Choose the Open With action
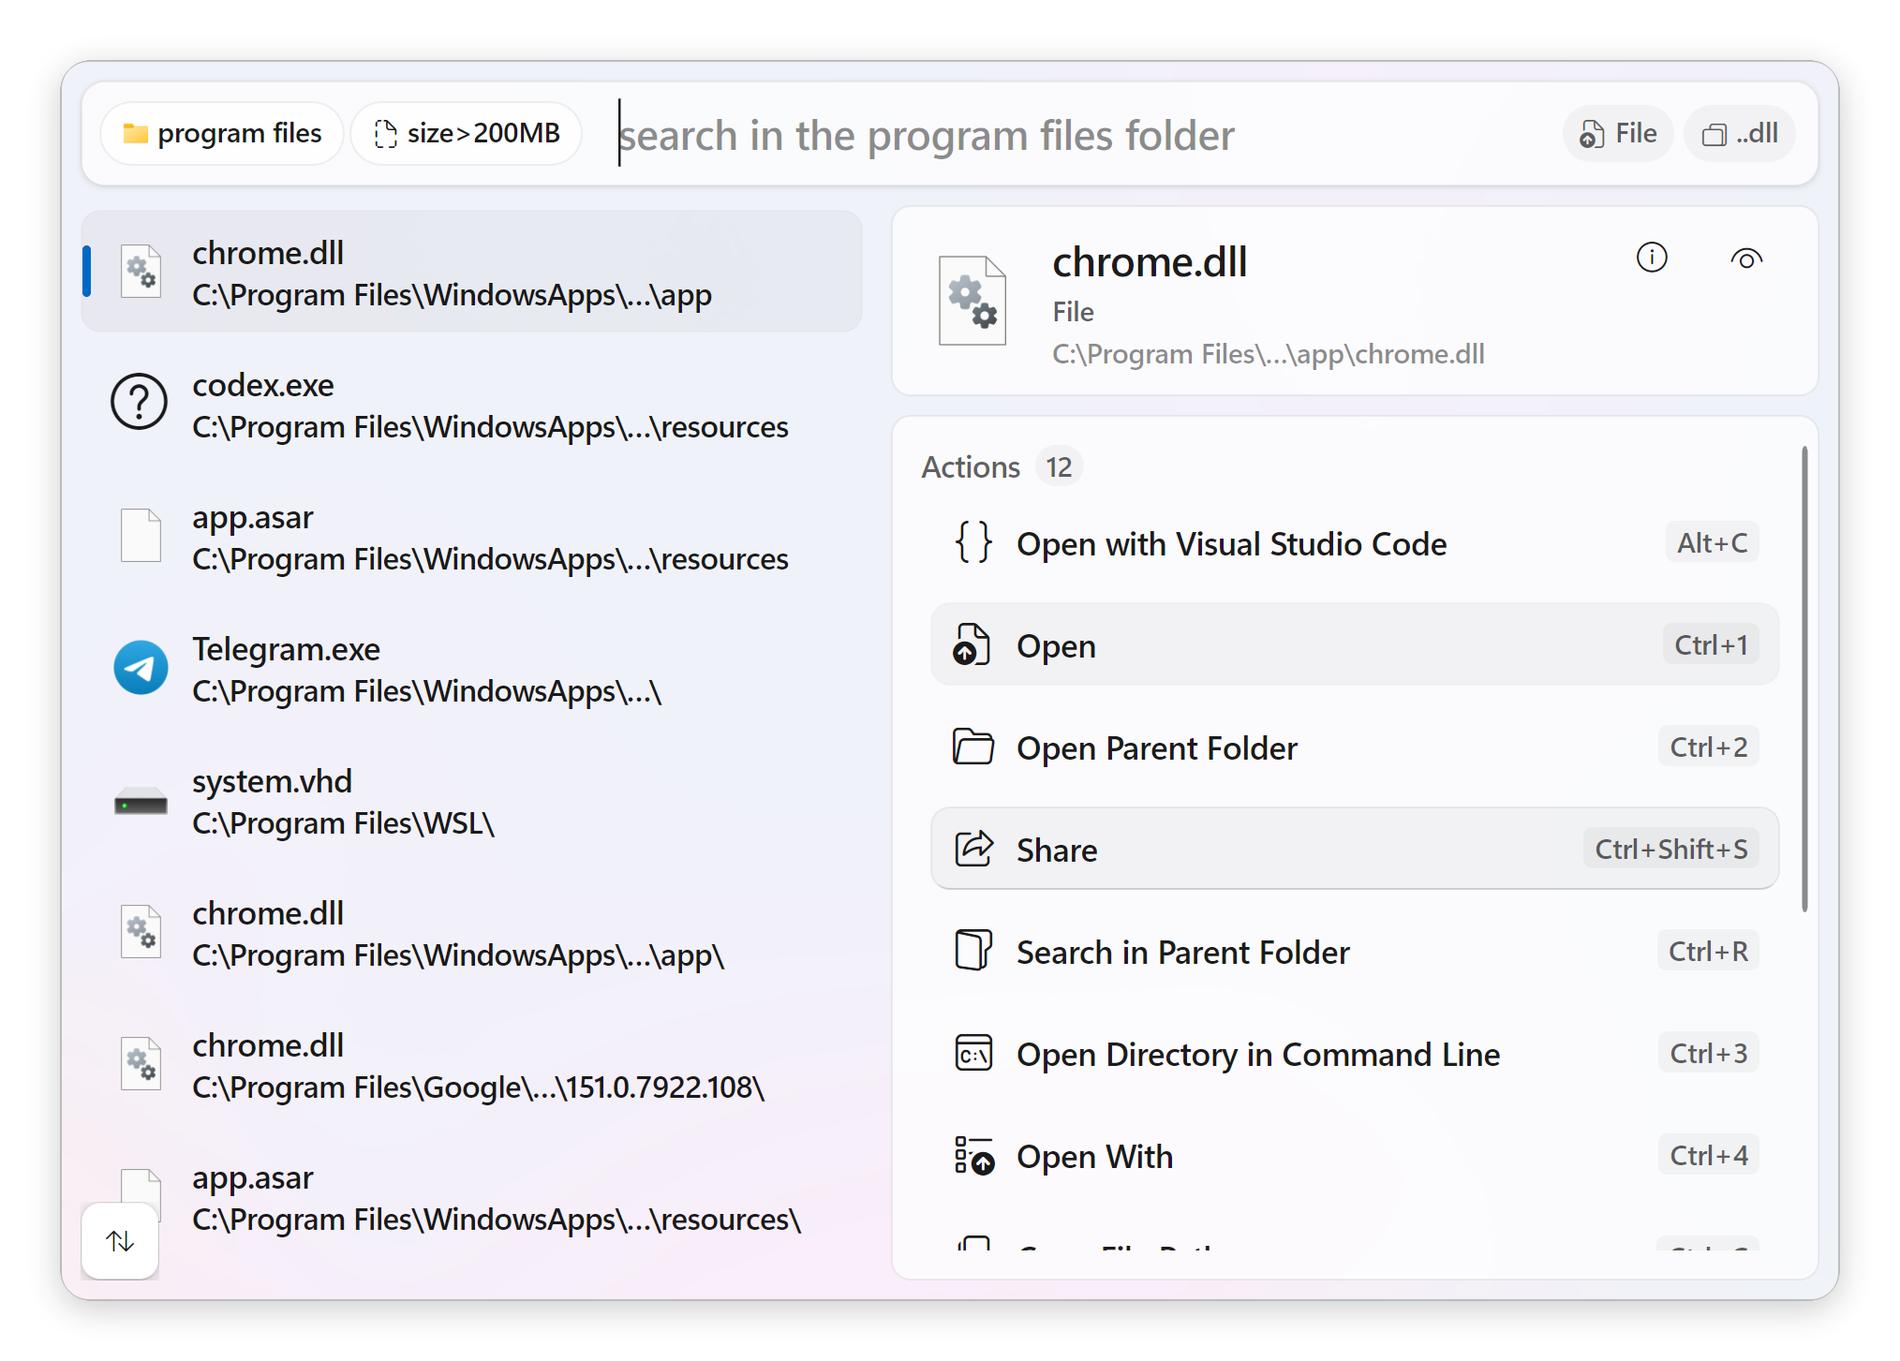The height and width of the screenshot is (1361, 1900). (x=1354, y=1155)
